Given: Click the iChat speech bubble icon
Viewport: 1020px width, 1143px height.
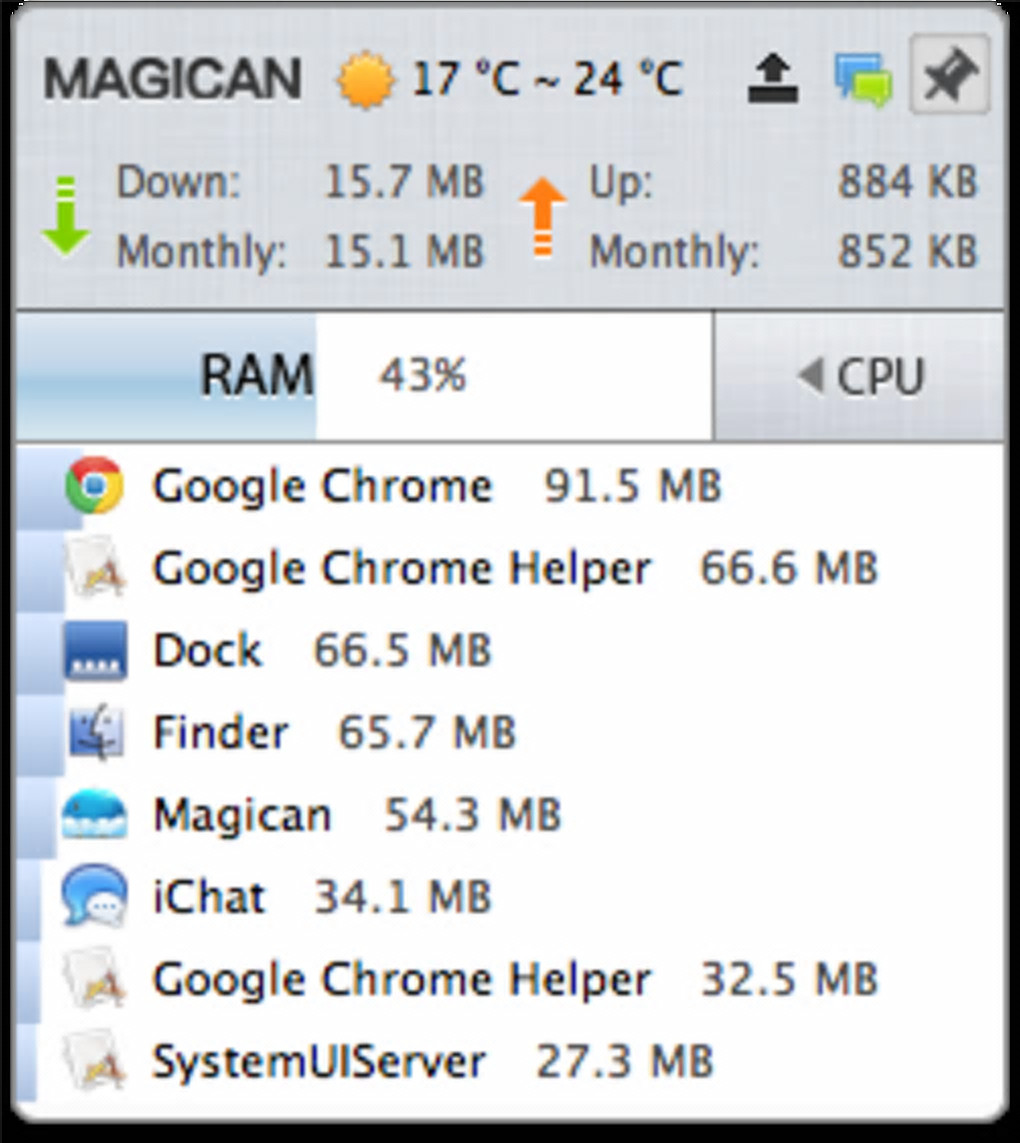Looking at the screenshot, I should [x=94, y=897].
